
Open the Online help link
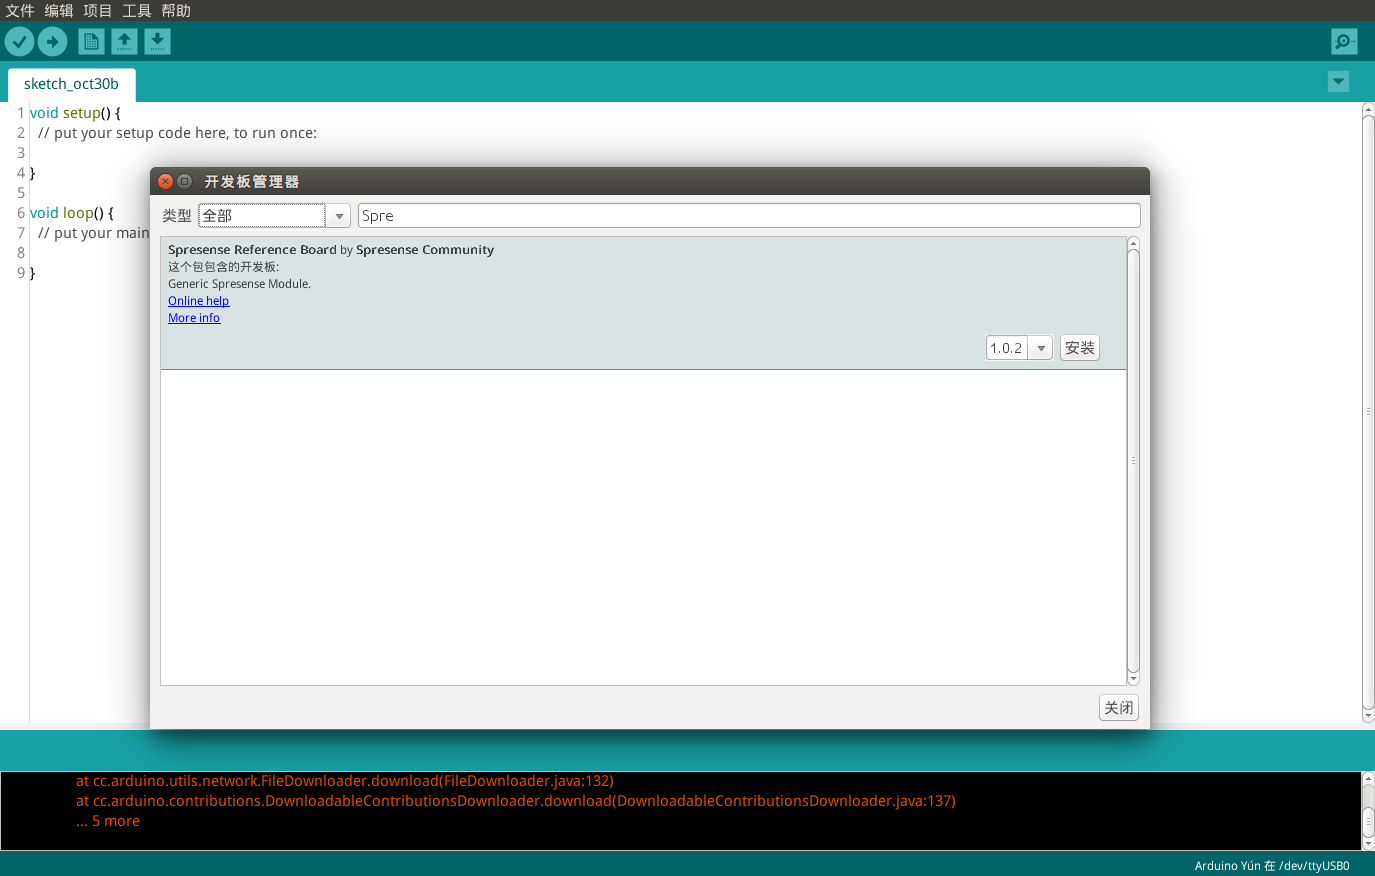click(x=198, y=301)
